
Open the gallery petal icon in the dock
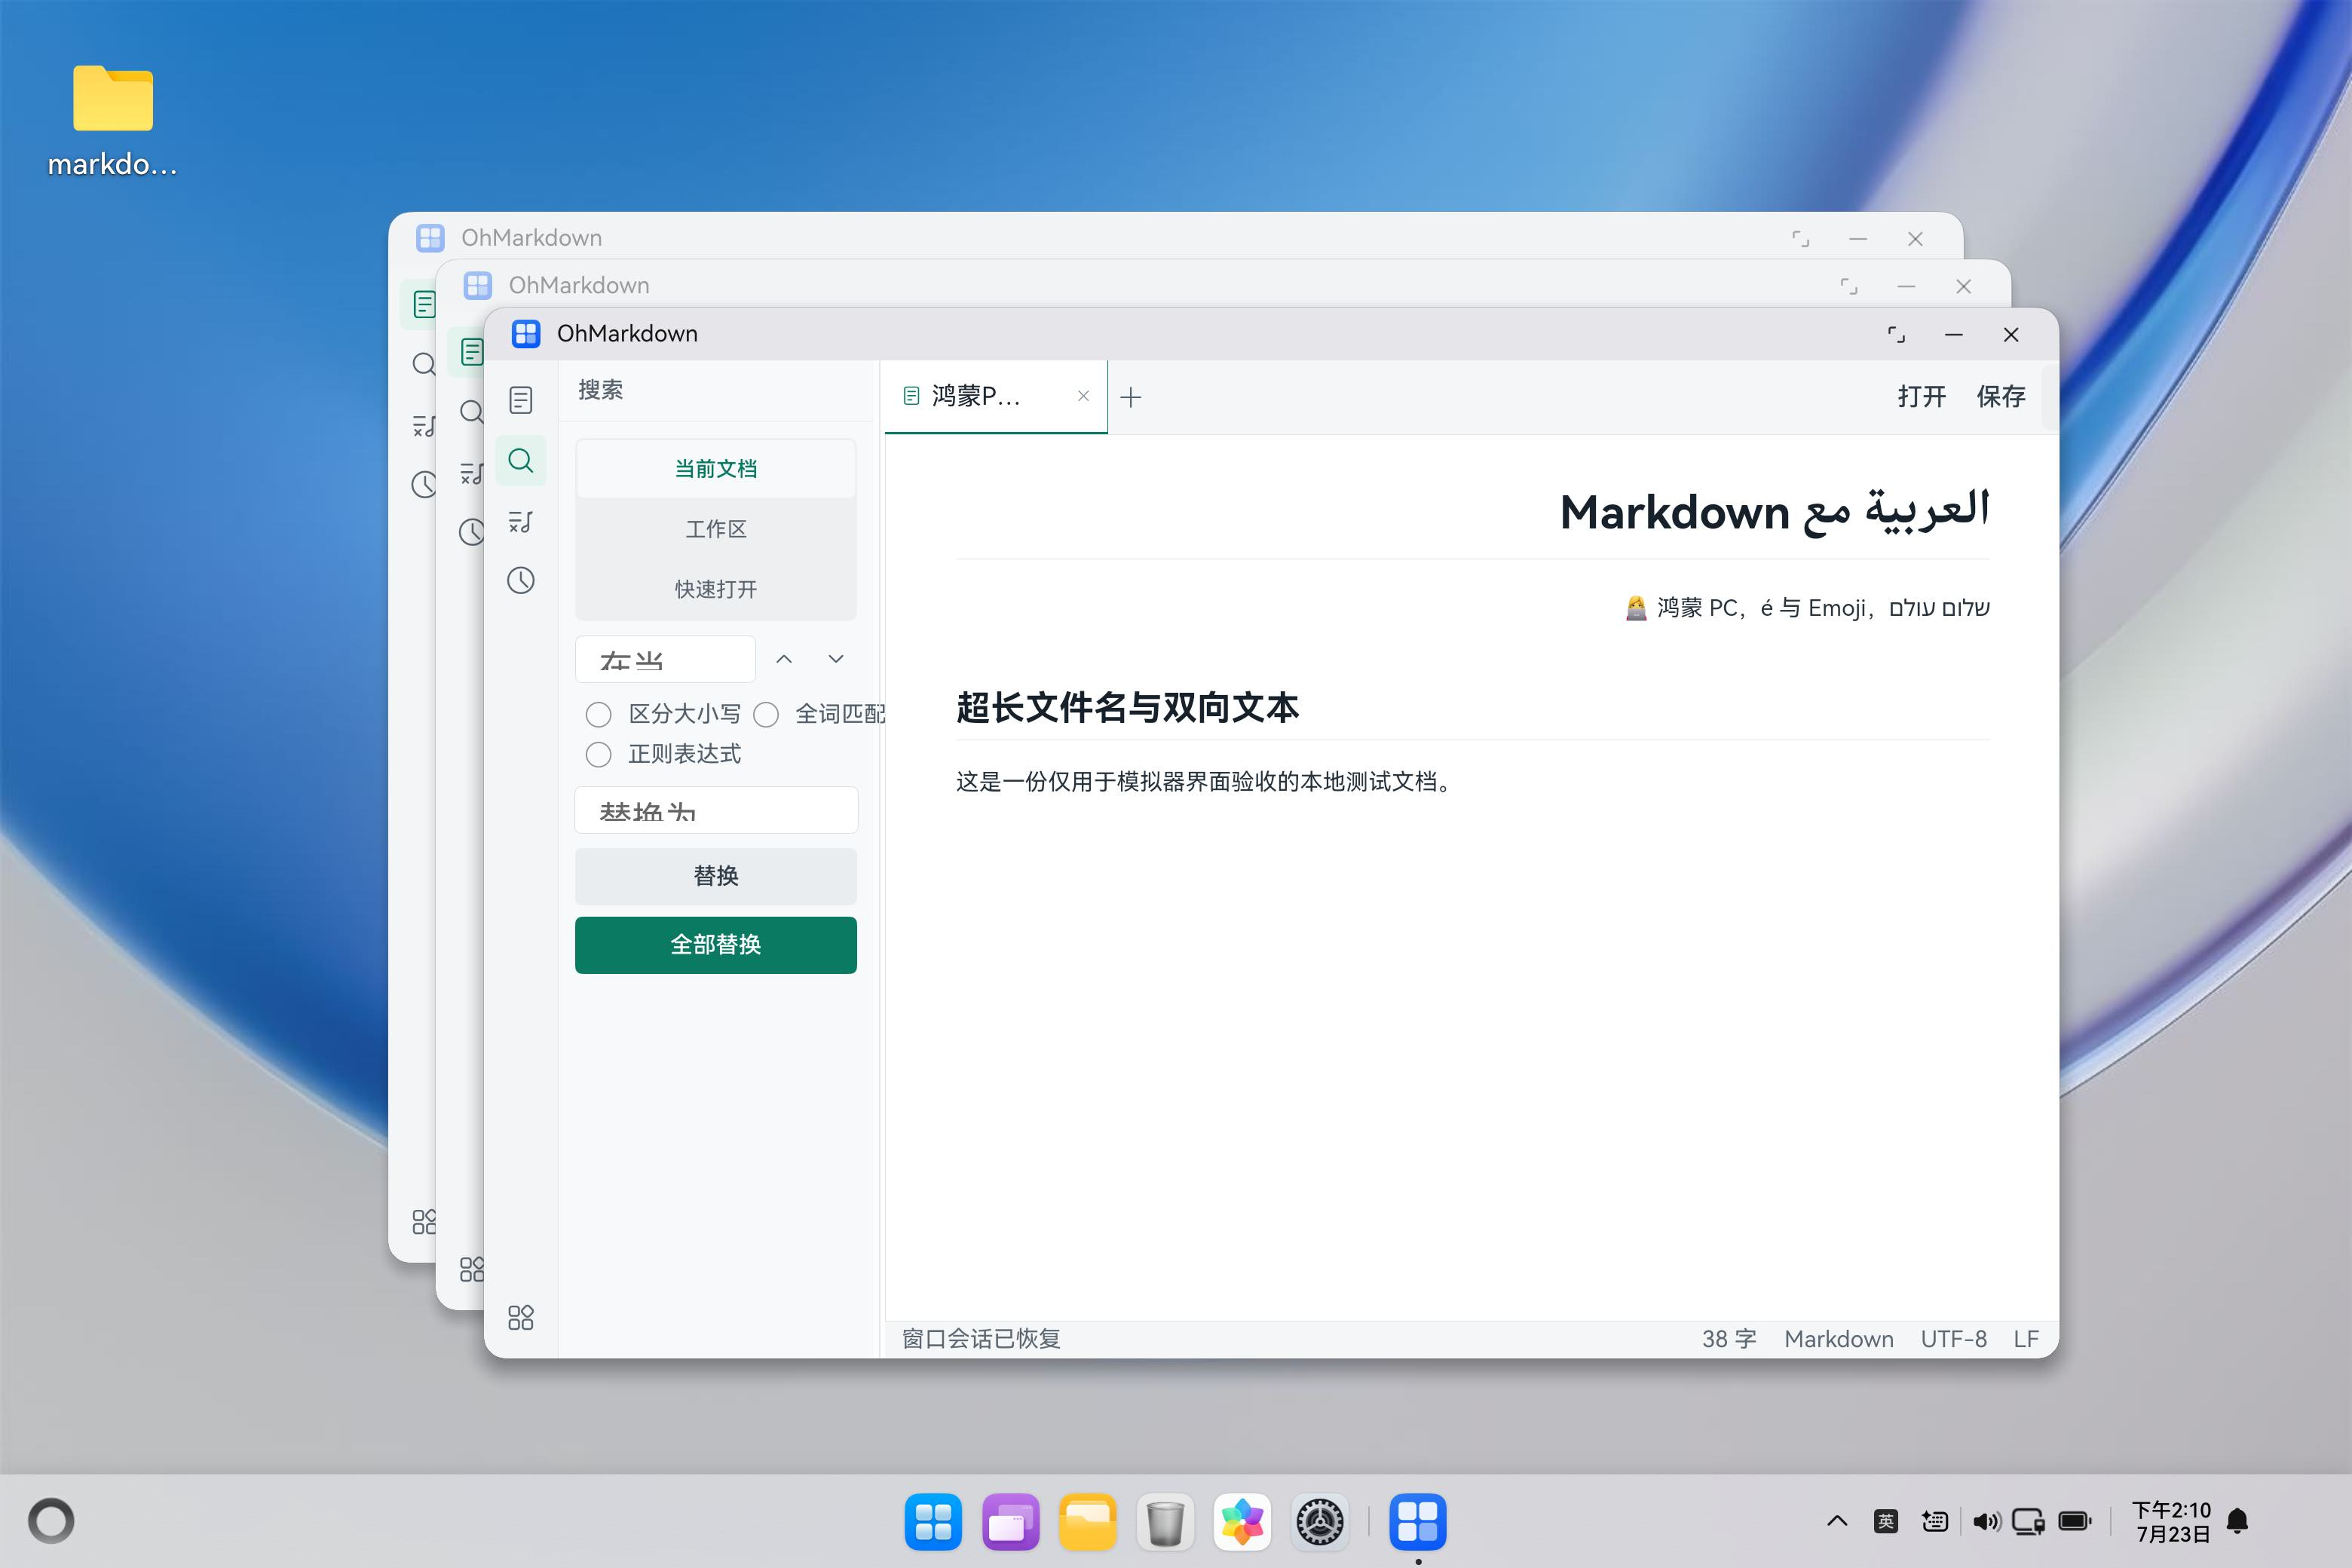click(1242, 1522)
